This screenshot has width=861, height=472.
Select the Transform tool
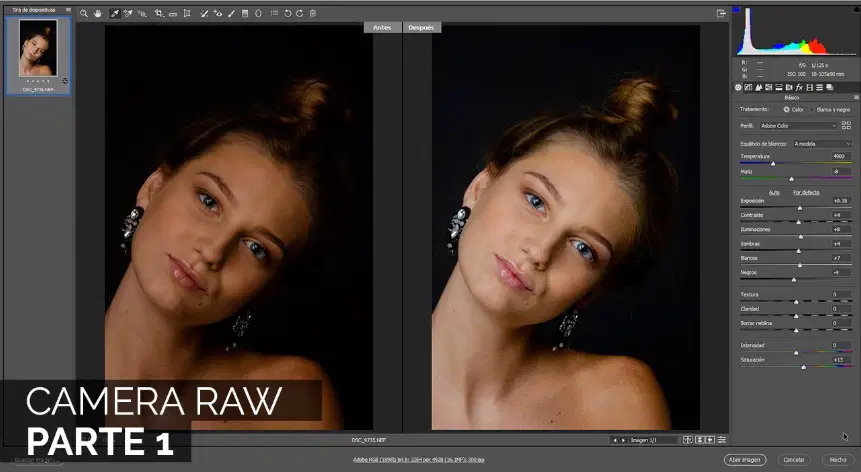(187, 13)
